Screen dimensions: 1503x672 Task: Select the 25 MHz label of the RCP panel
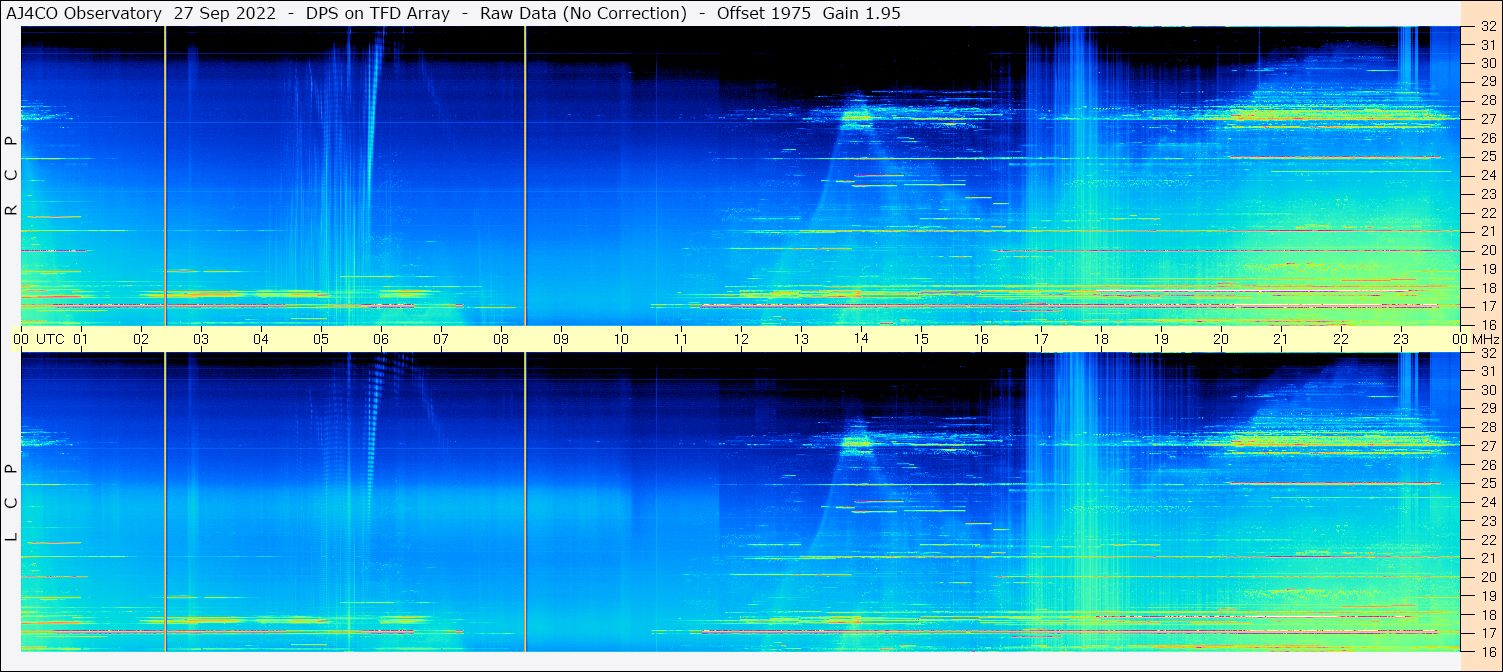[1487, 156]
